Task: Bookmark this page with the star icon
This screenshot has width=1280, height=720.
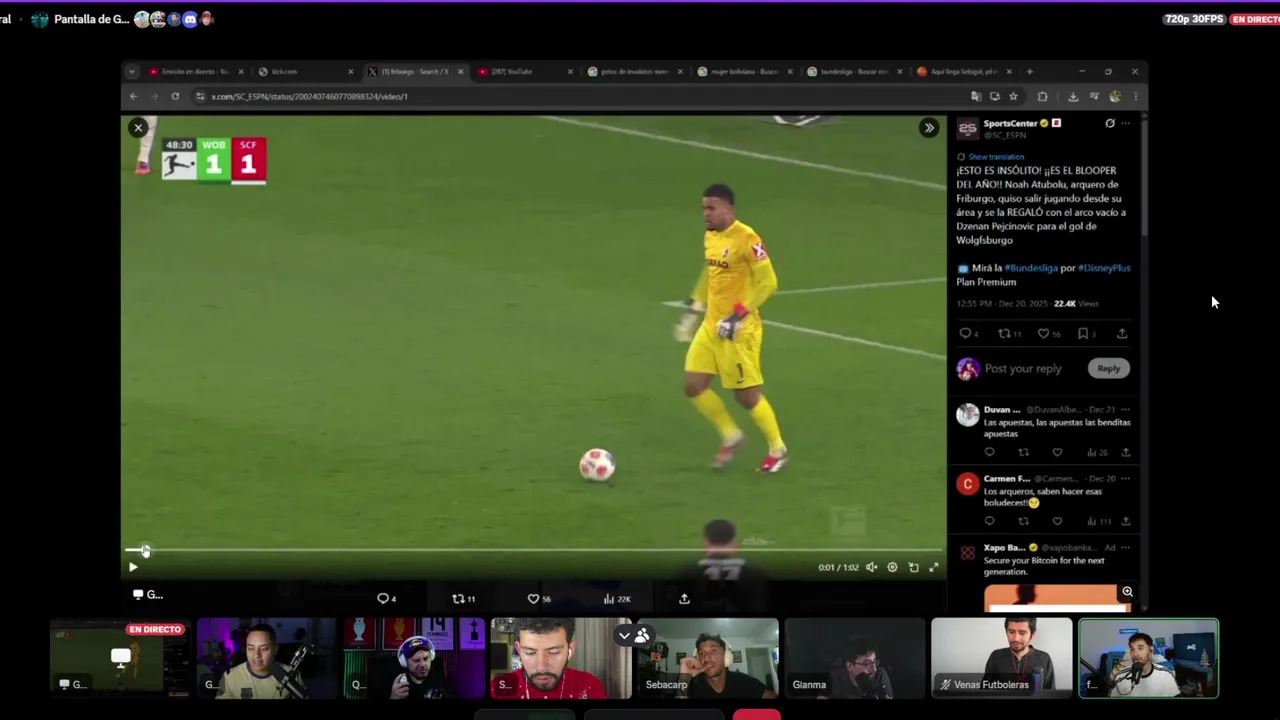Action: coord(1013,96)
